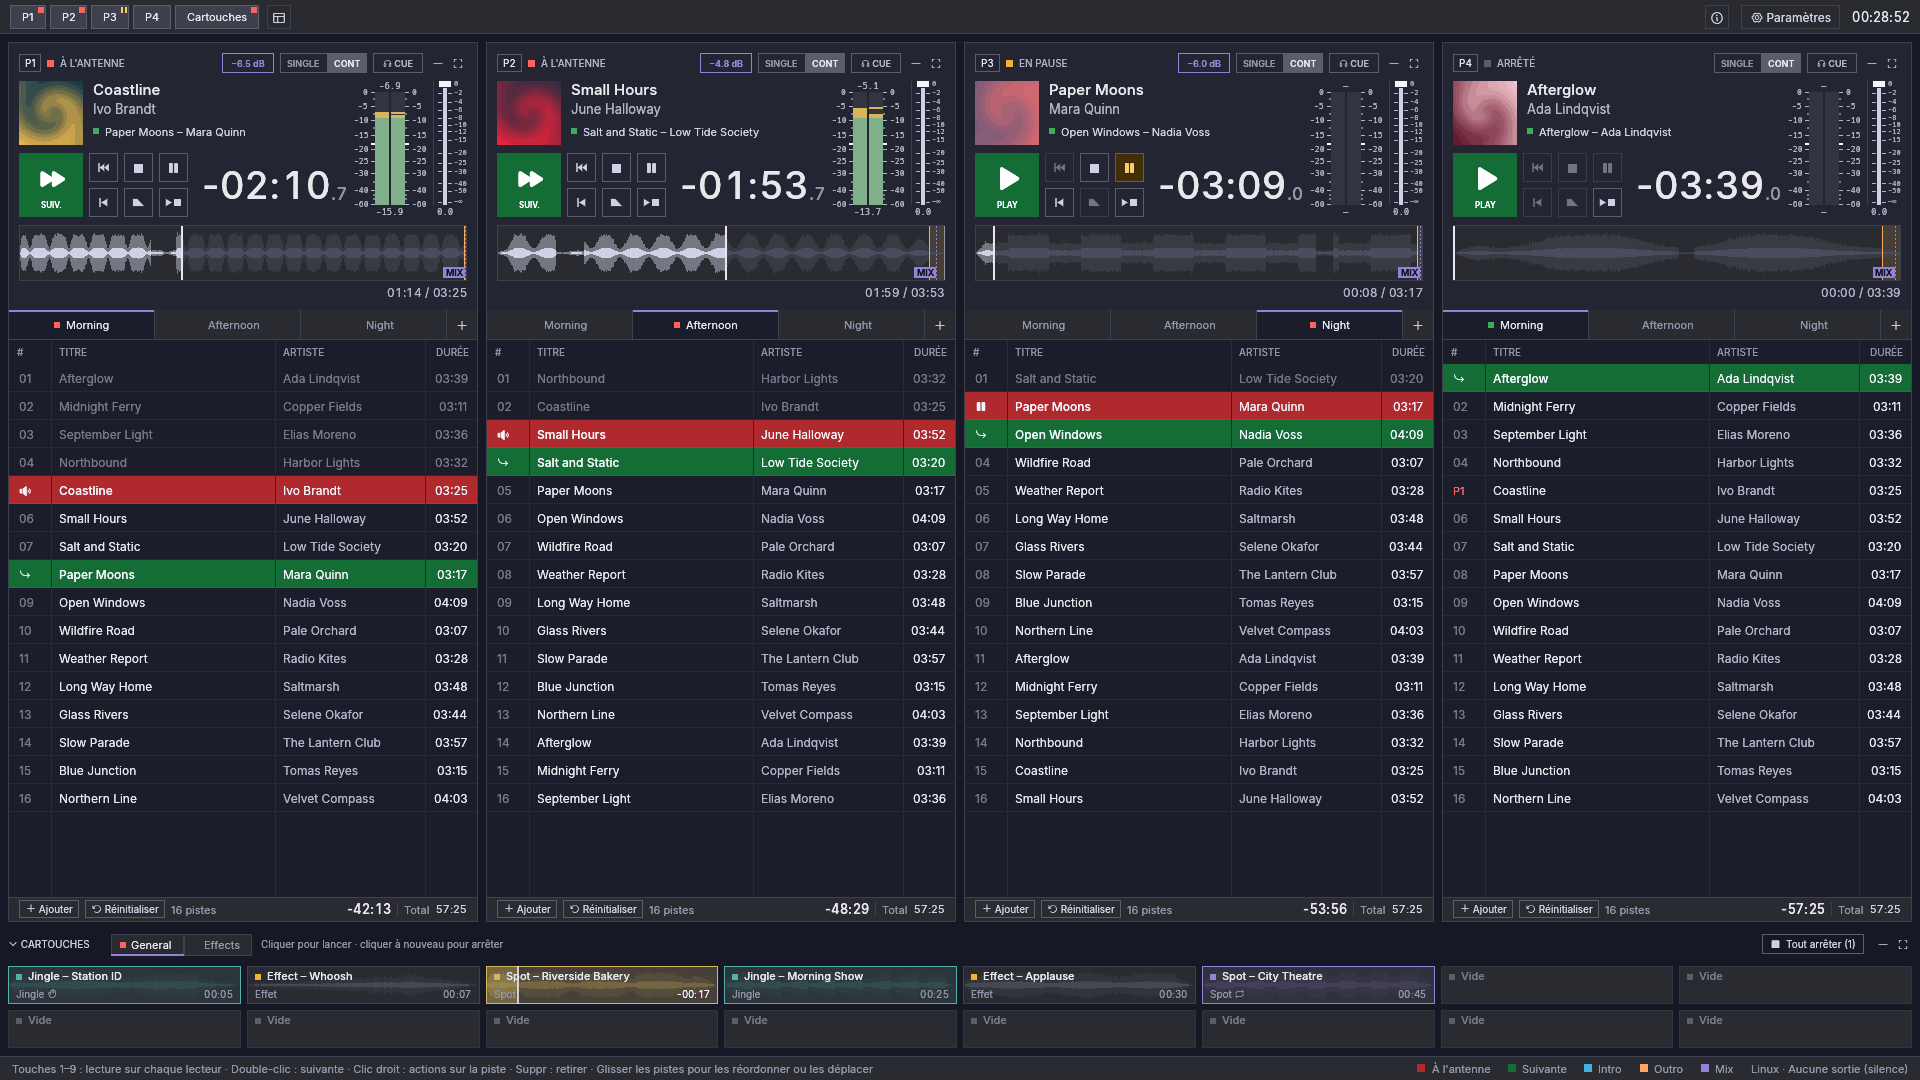
Task: Select Wildfire Road row in P1 playlist
Action: pos(243,631)
